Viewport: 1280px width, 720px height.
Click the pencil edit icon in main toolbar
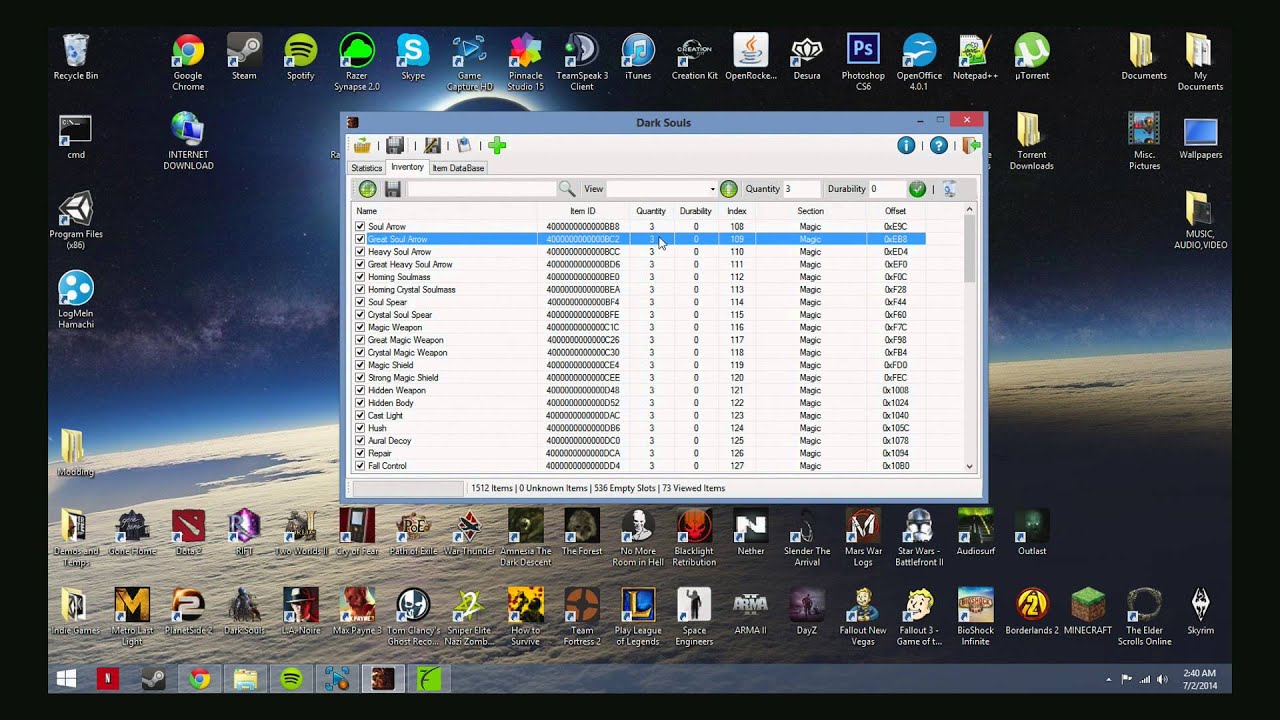coord(432,146)
